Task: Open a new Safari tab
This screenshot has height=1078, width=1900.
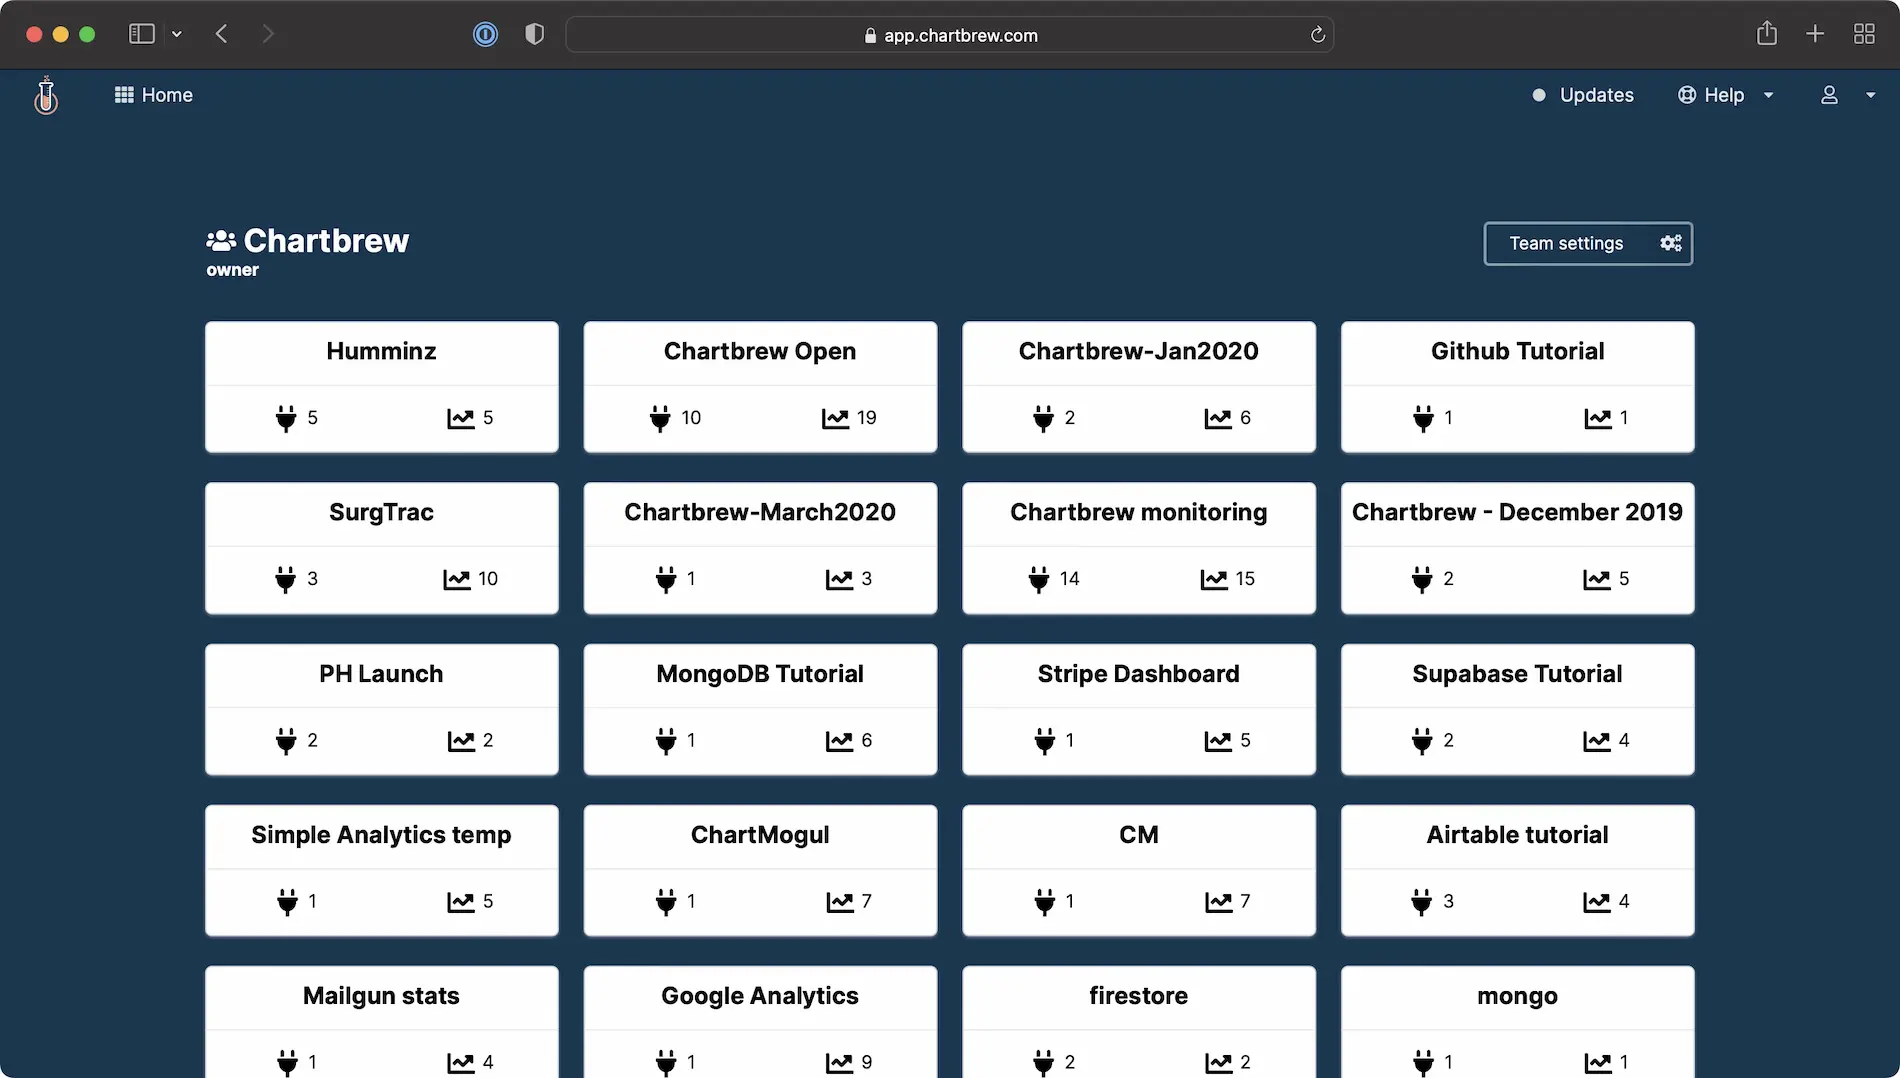Action: tap(1815, 34)
